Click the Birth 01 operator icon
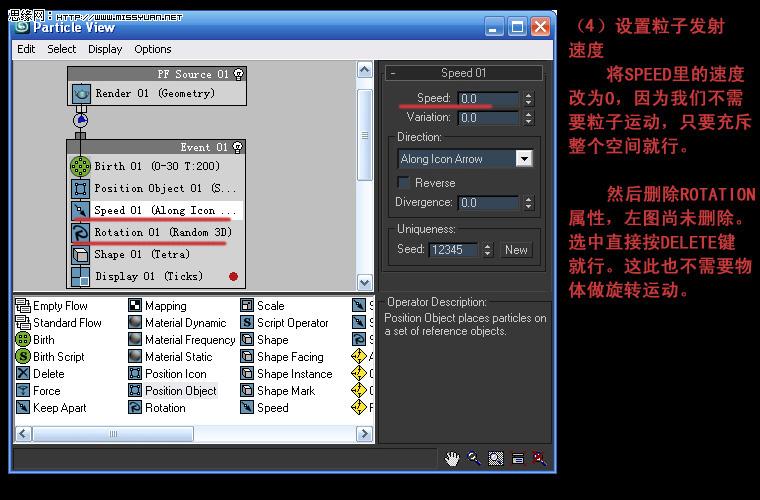 pos(80,166)
